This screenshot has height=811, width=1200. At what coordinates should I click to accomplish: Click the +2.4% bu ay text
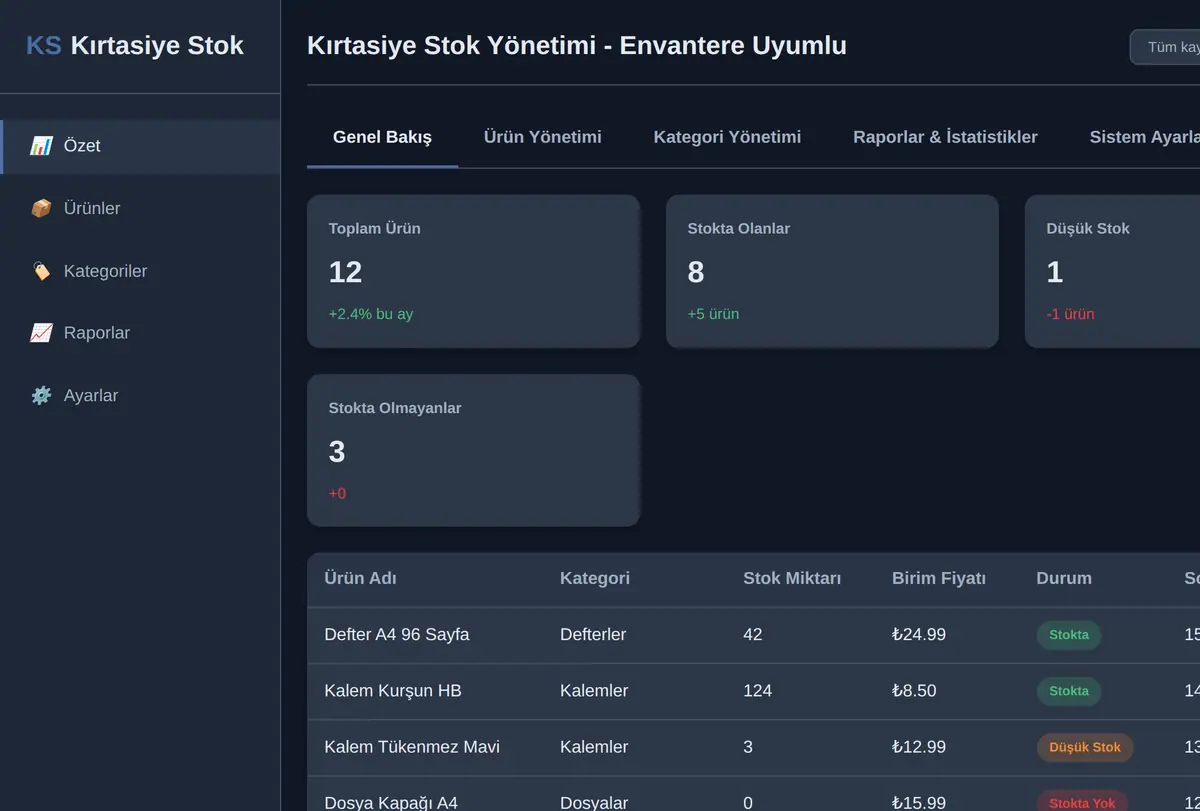click(x=371, y=314)
